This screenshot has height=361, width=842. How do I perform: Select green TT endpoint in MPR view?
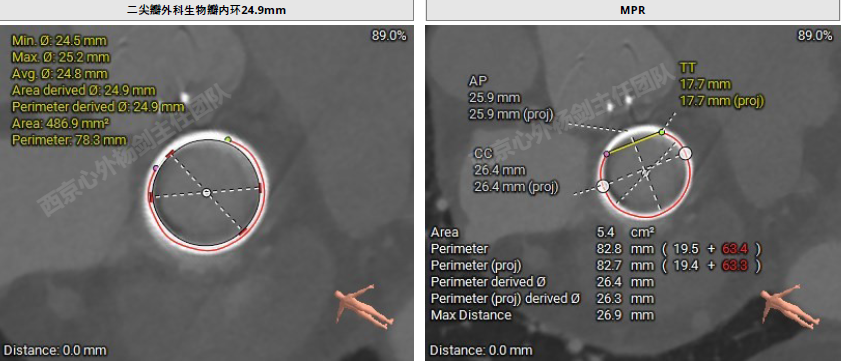662,132
